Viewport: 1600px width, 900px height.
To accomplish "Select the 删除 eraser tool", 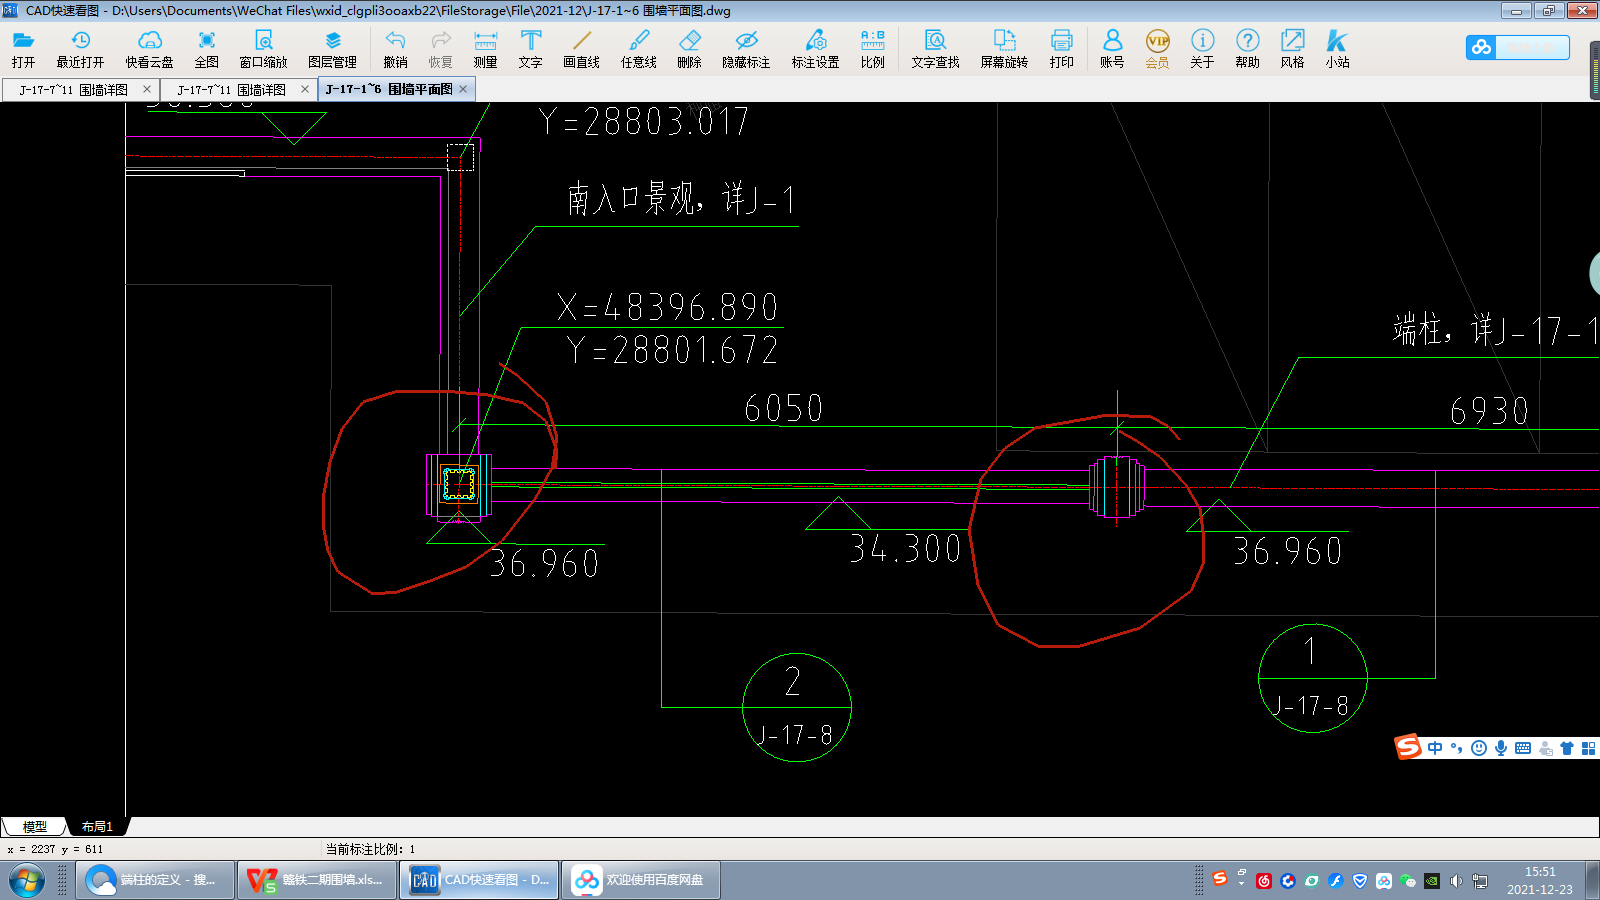I will coord(689,49).
